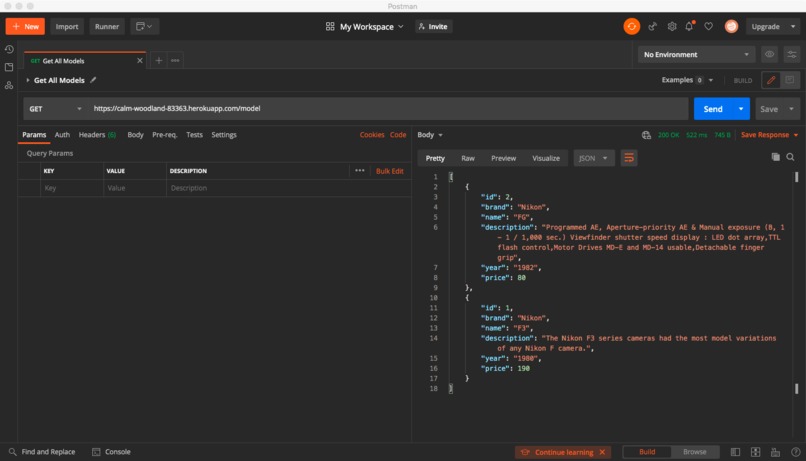The width and height of the screenshot is (806, 461).
Task: Open the Console in status bar
Action: click(x=112, y=452)
